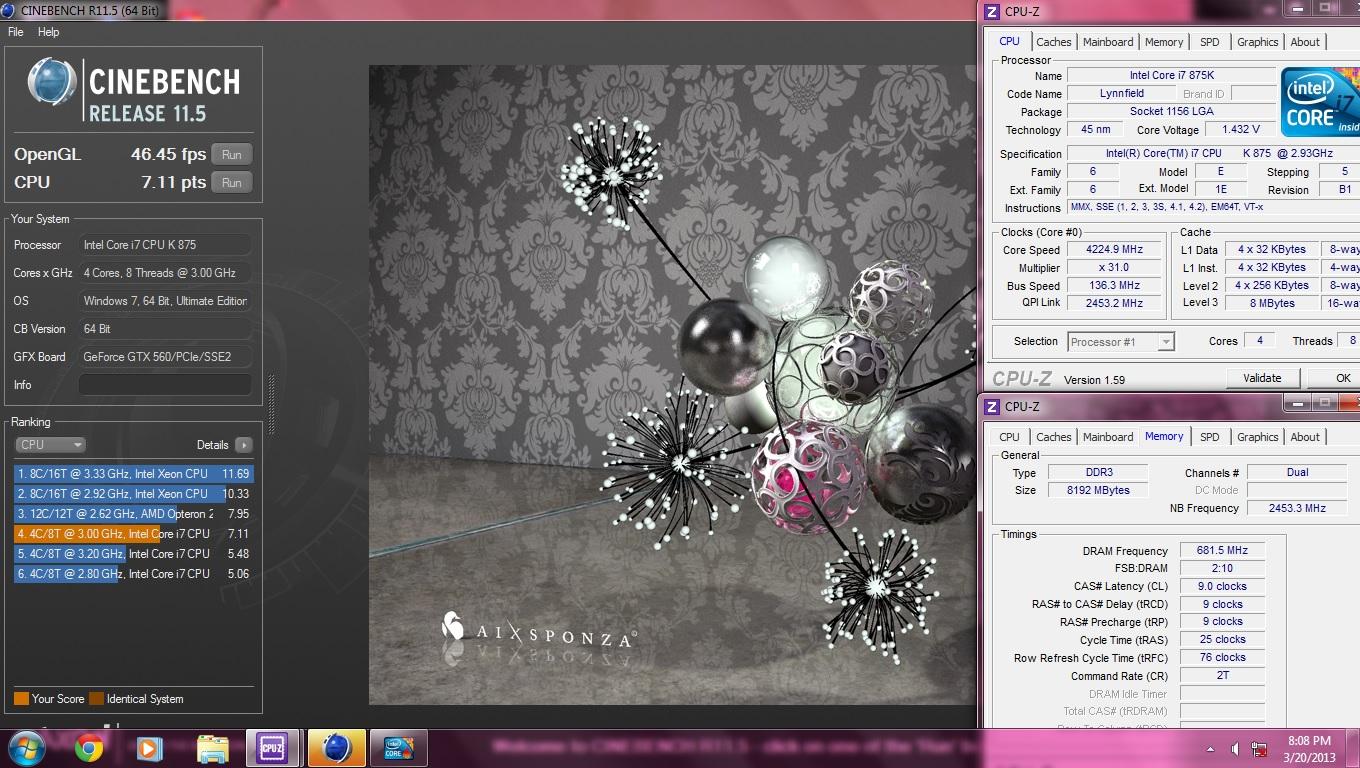The width and height of the screenshot is (1360, 768).
Task: Open the Mainboard tab in lower CPU-Z window
Action: point(1108,437)
